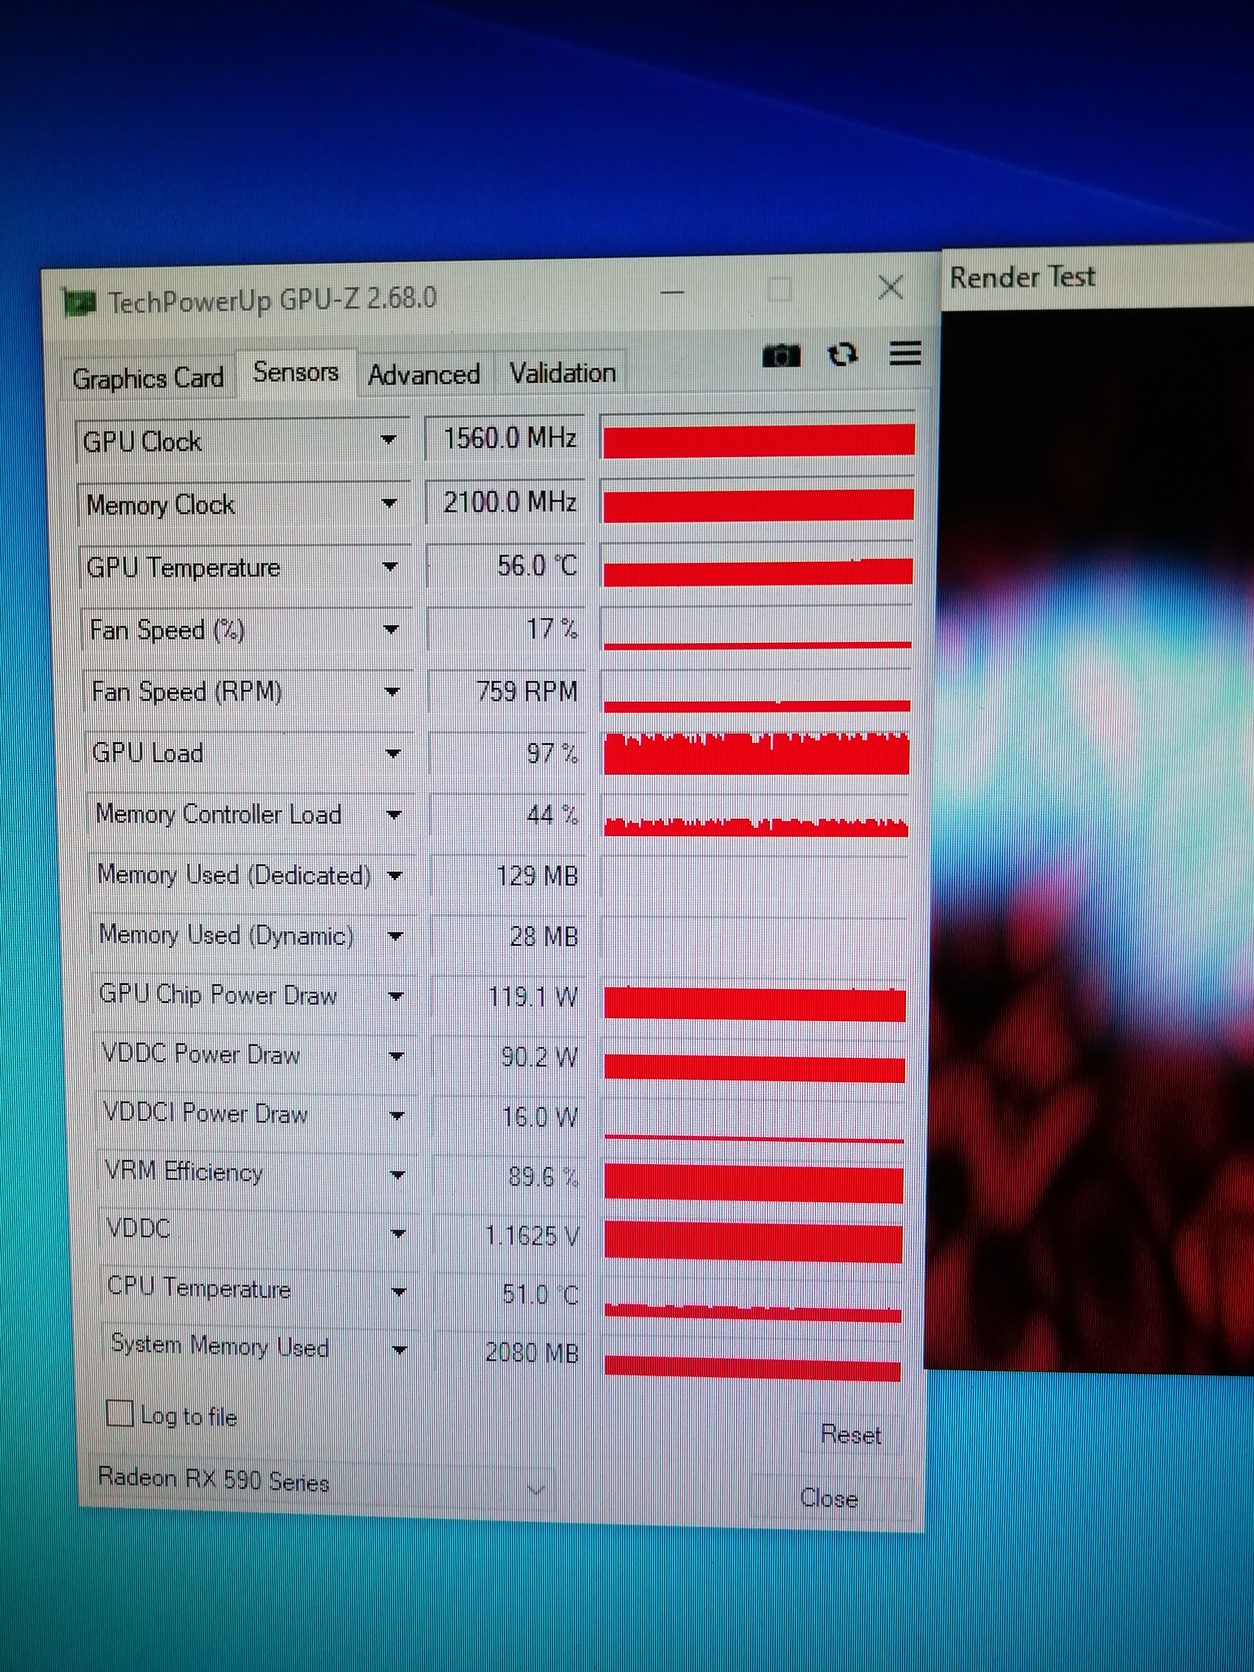The width and height of the screenshot is (1254, 1672).
Task: Click the Render Test window title
Action: click(1022, 276)
